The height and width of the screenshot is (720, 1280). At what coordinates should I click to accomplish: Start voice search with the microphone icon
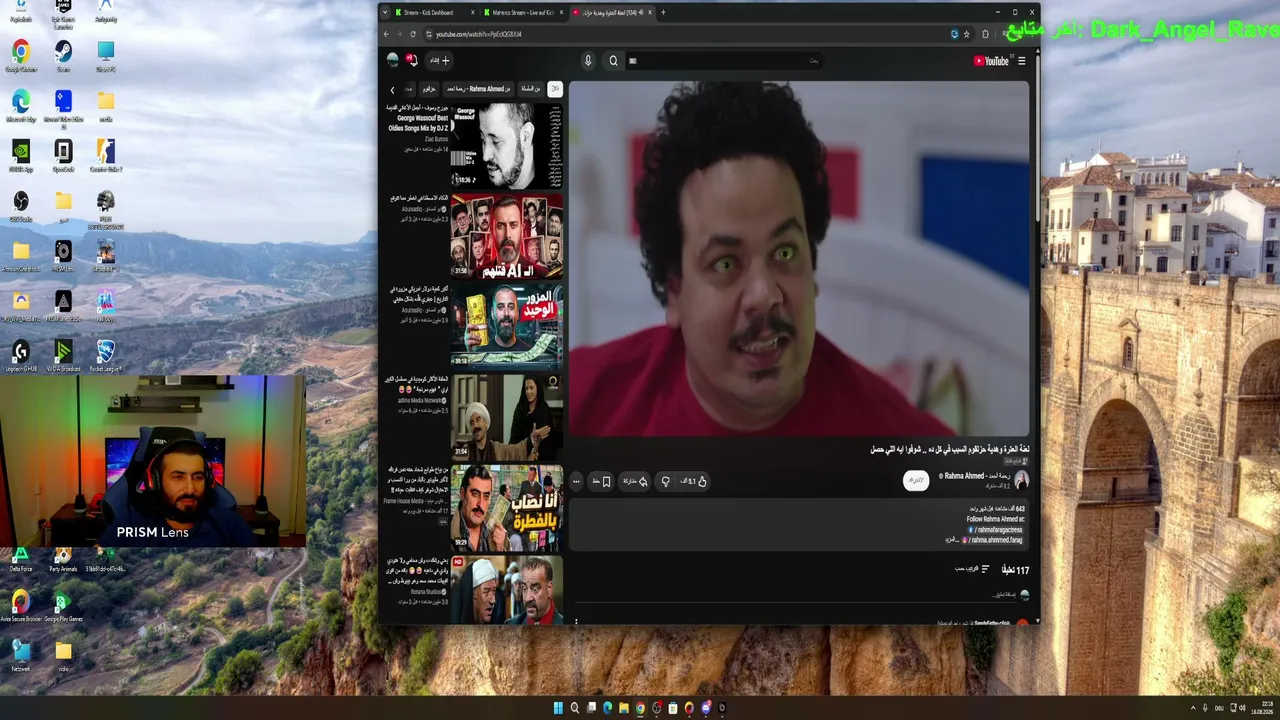pos(588,61)
